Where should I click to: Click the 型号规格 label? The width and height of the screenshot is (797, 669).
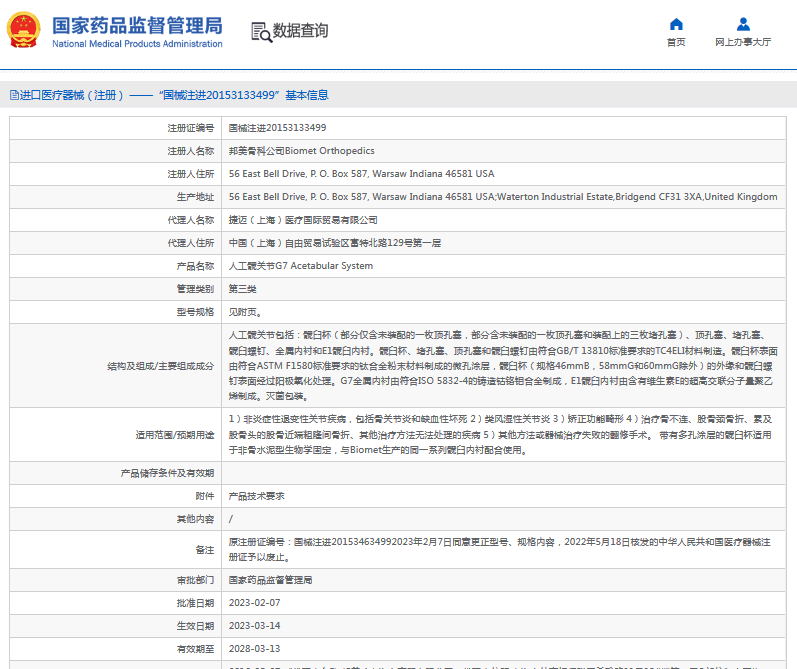click(196, 312)
